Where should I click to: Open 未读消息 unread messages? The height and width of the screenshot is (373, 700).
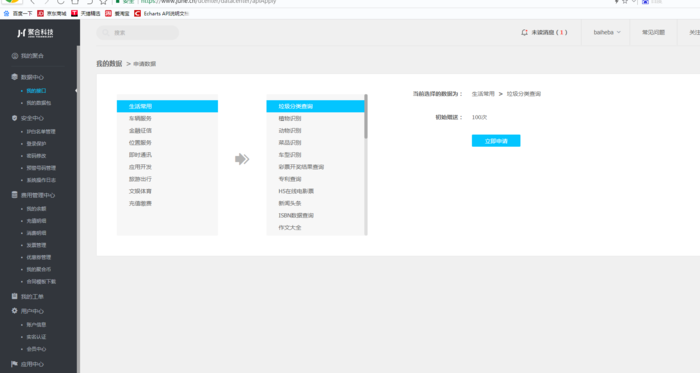pyautogui.click(x=549, y=33)
